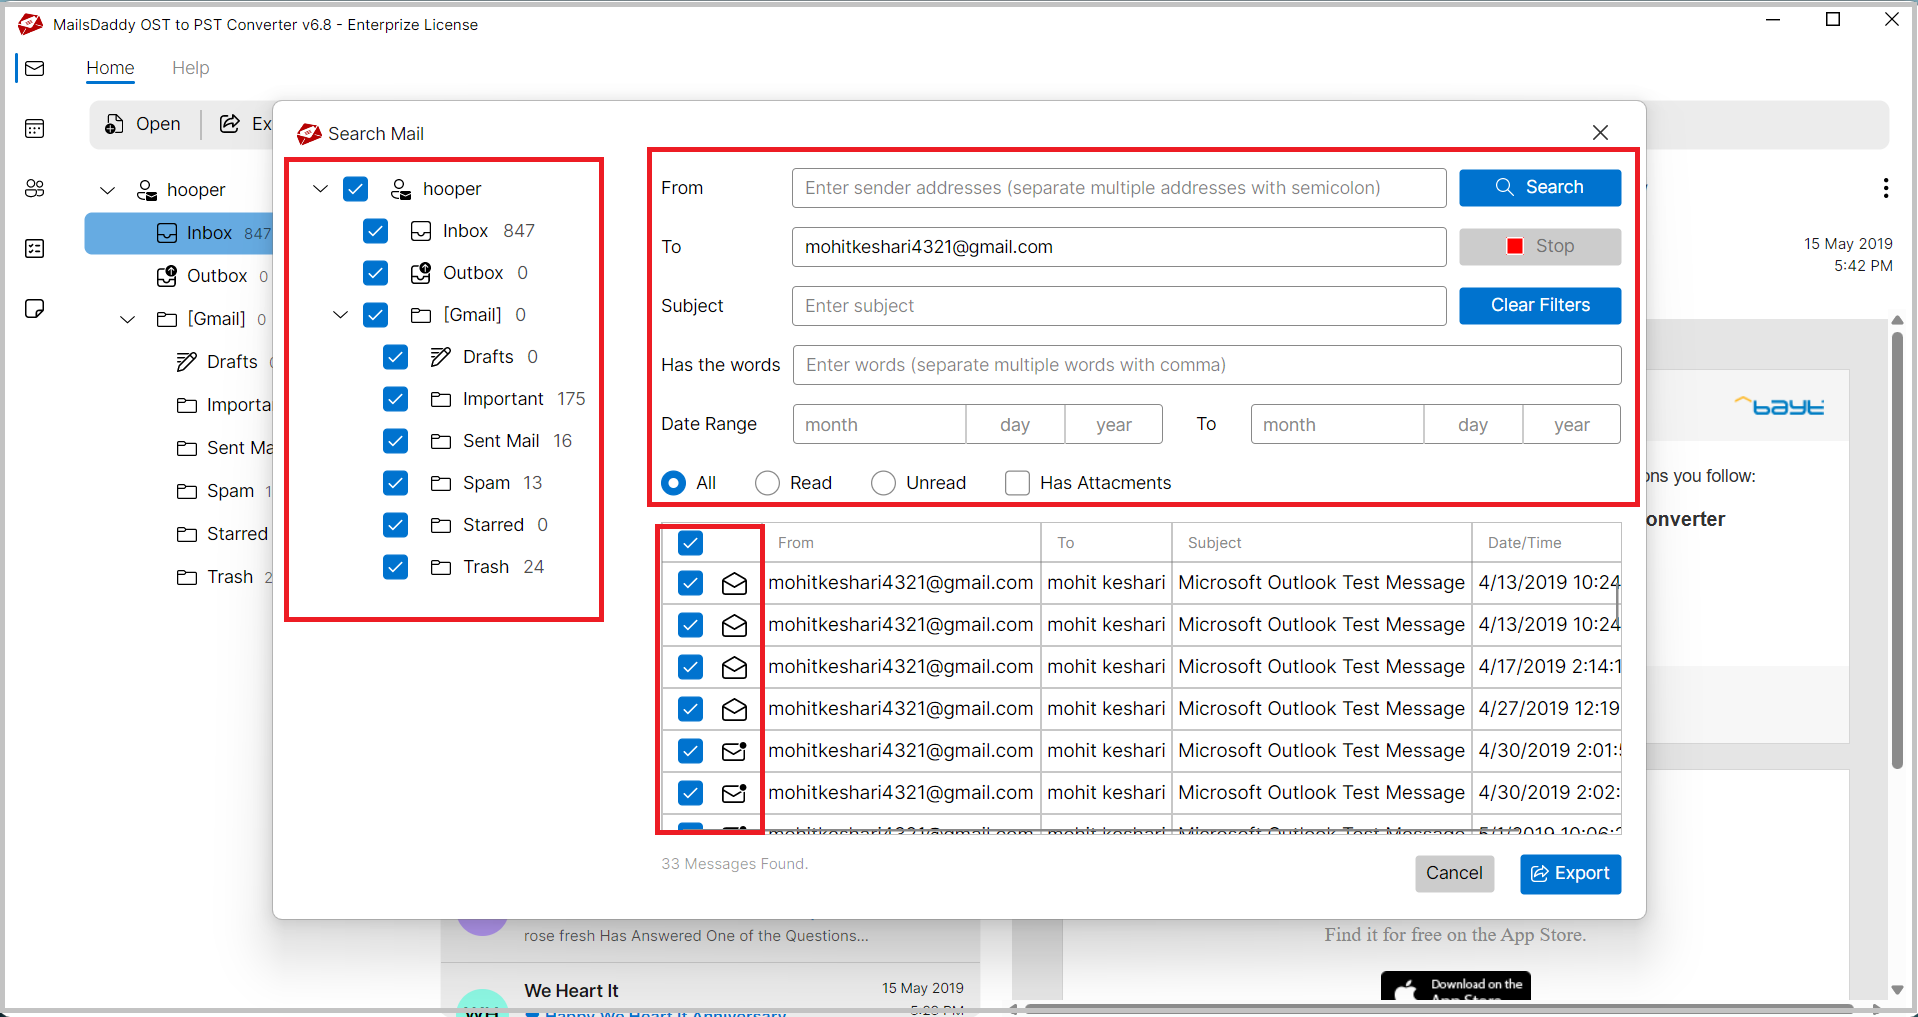Viewport: 1918px width, 1017px height.
Task: Open the notes icon in sidebar
Action: (35, 308)
